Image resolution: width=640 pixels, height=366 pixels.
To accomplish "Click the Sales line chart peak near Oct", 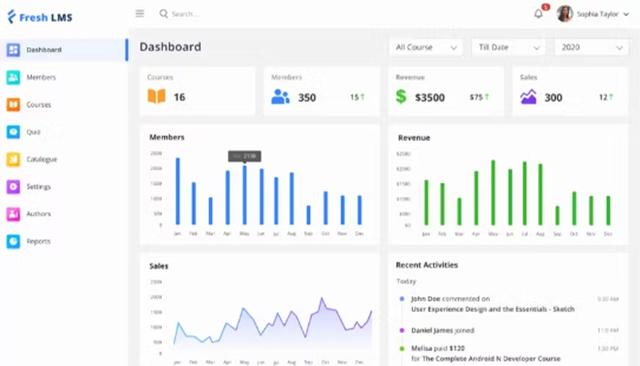I will click(322, 299).
